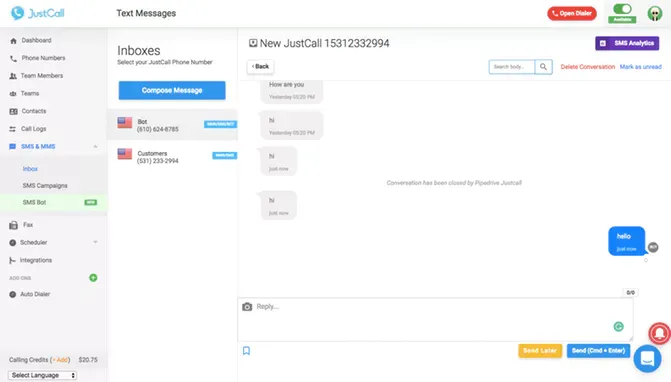Click the Send (Cmd + Enter) button

pyautogui.click(x=598, y=351)
